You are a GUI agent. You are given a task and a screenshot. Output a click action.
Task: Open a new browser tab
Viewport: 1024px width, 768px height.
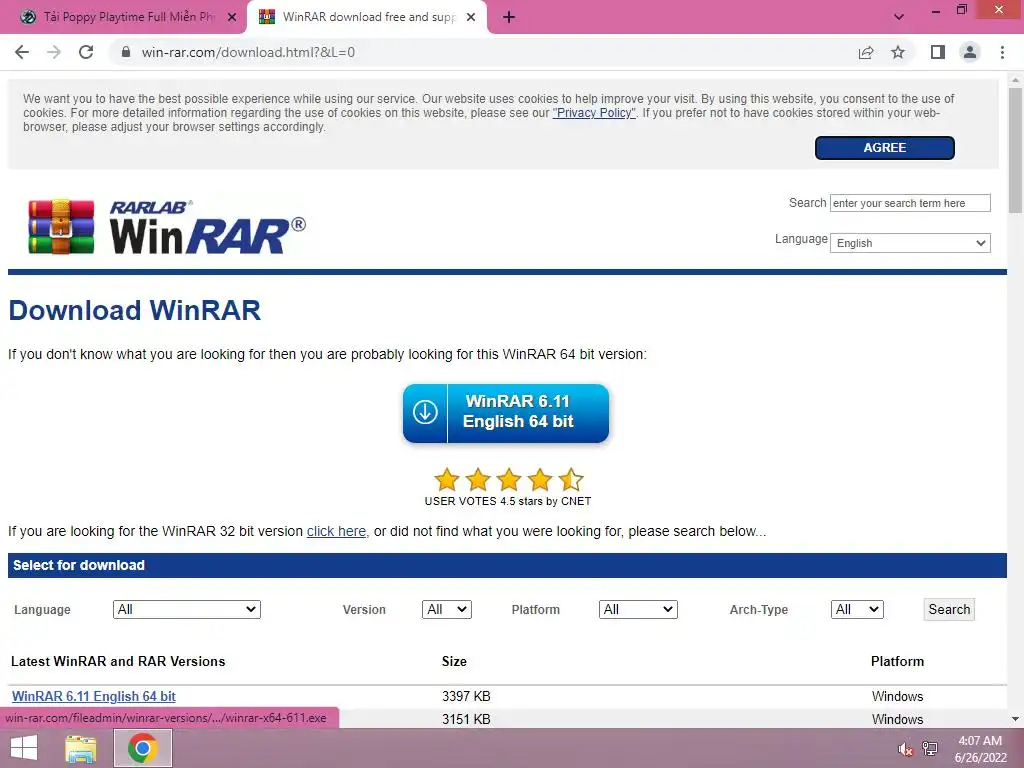tap(509, 17)
